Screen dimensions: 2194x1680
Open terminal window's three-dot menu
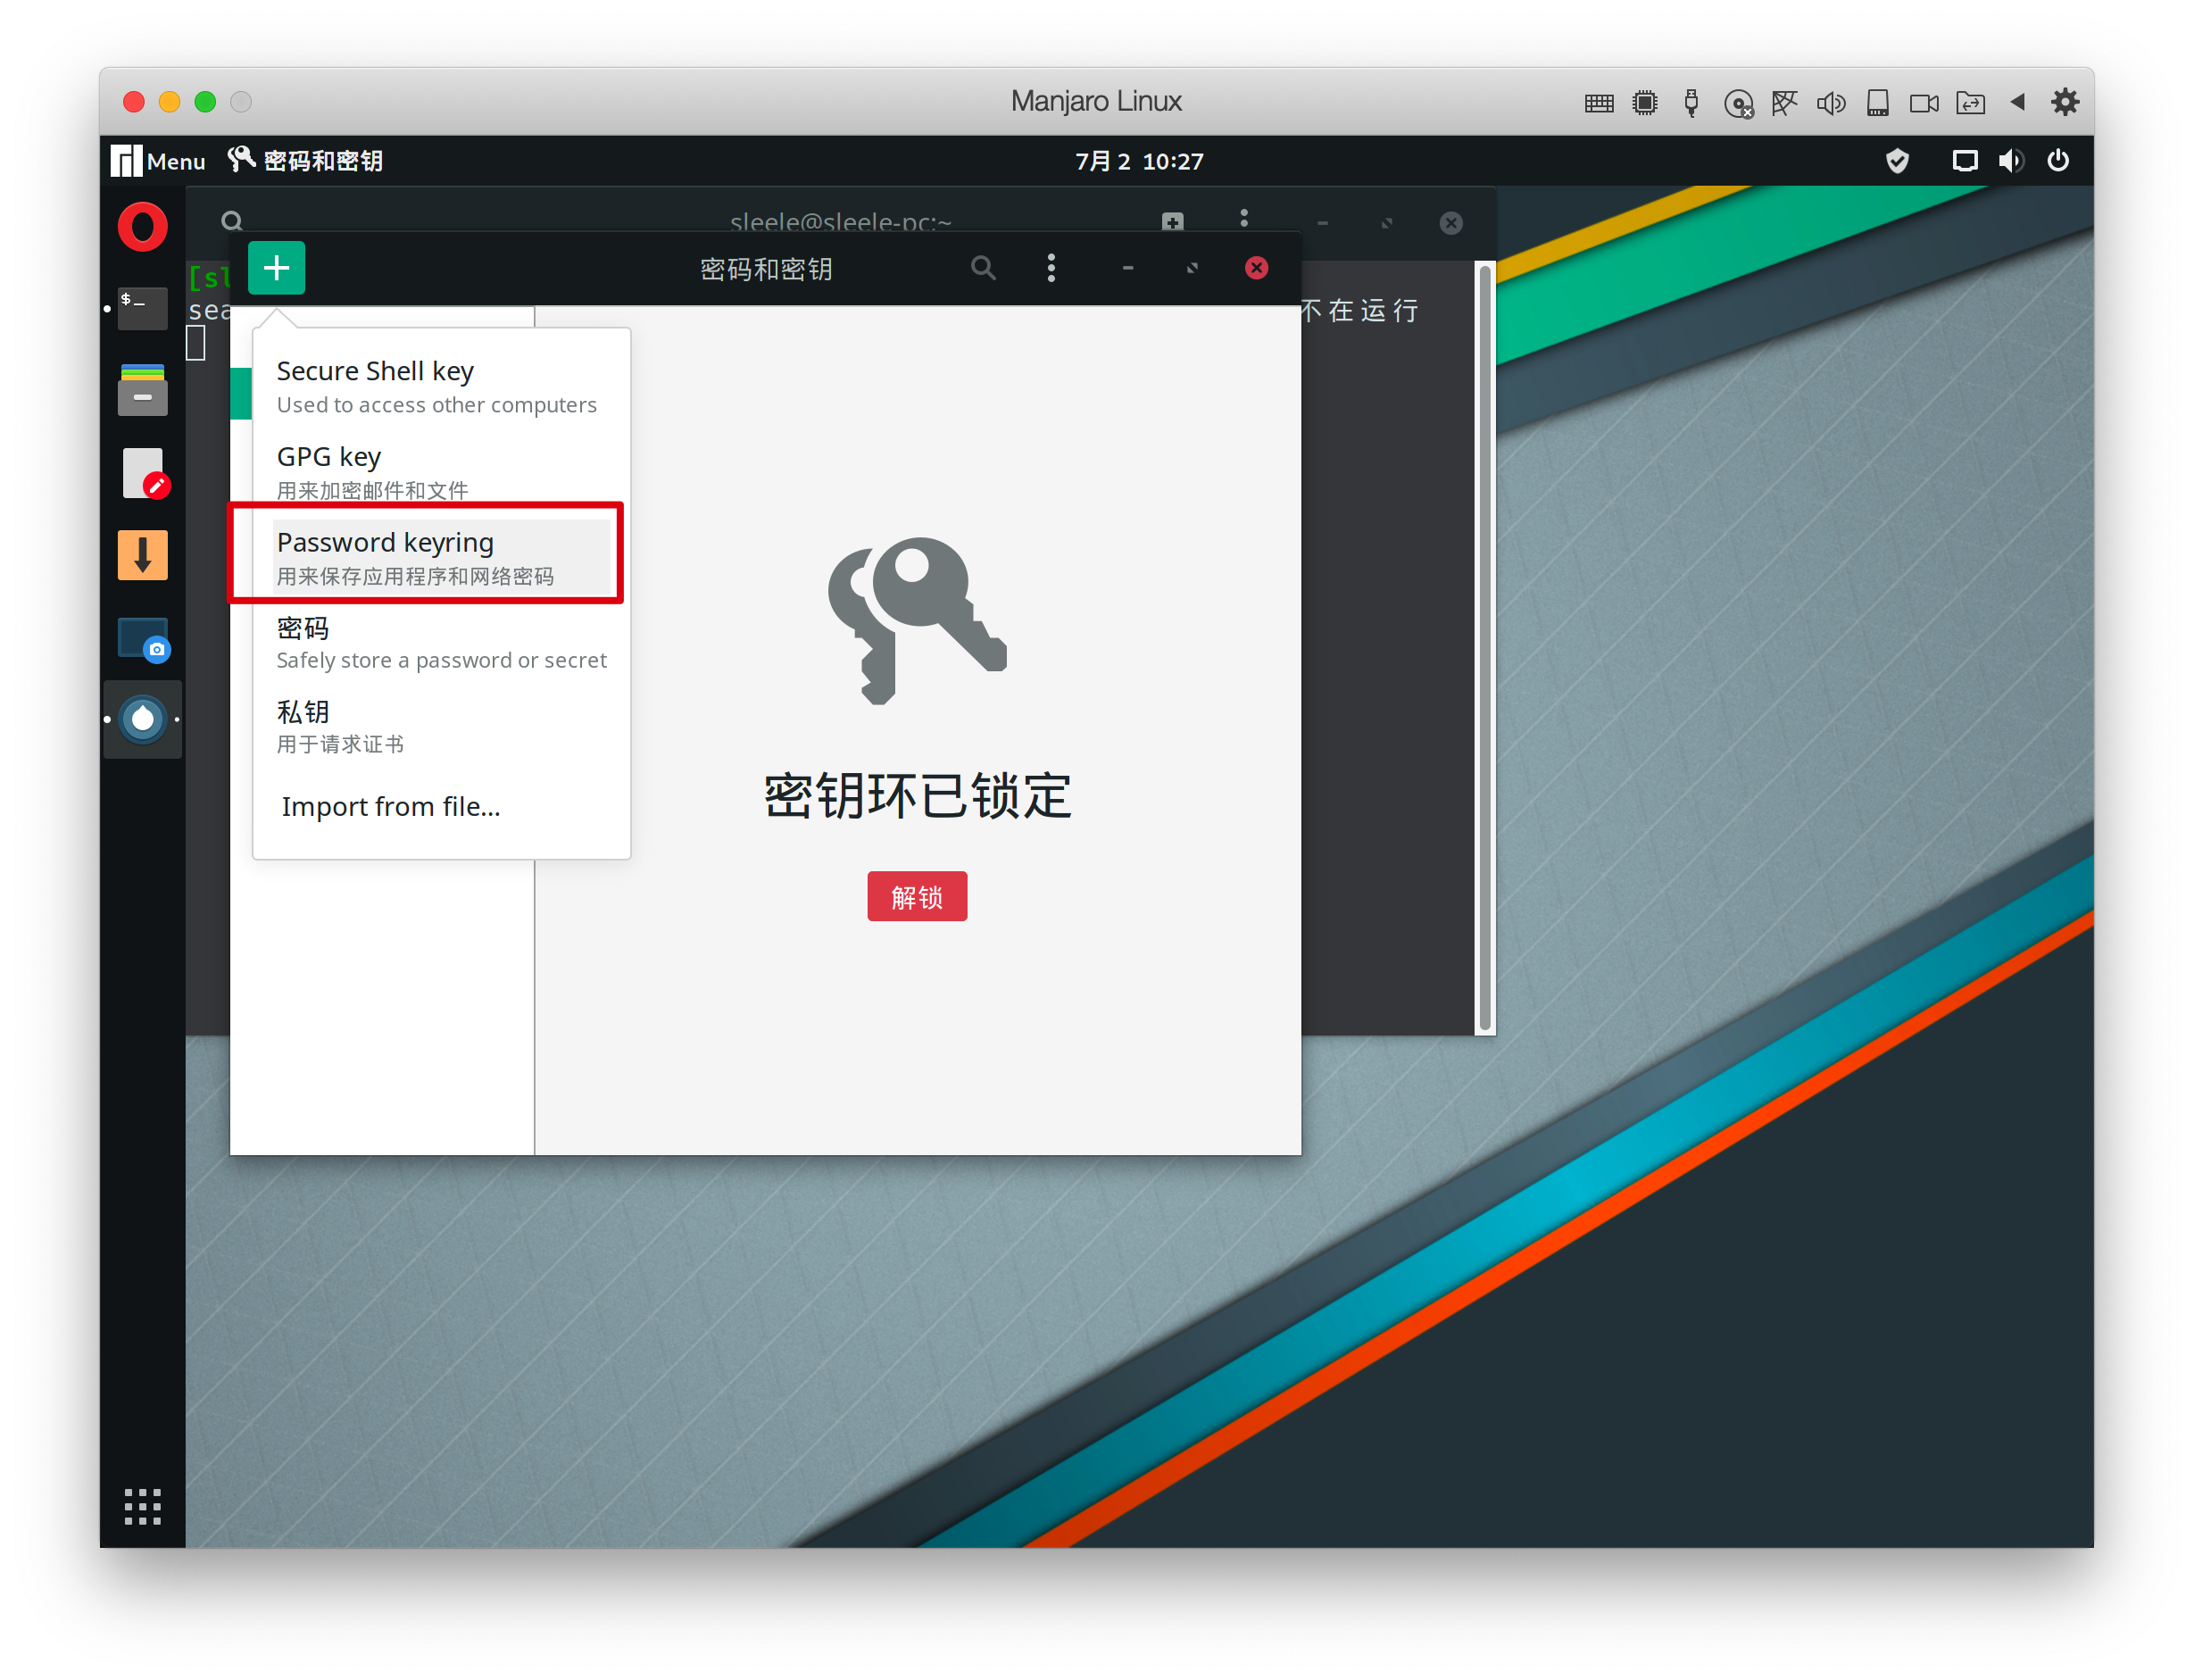tap(1243, 218)
